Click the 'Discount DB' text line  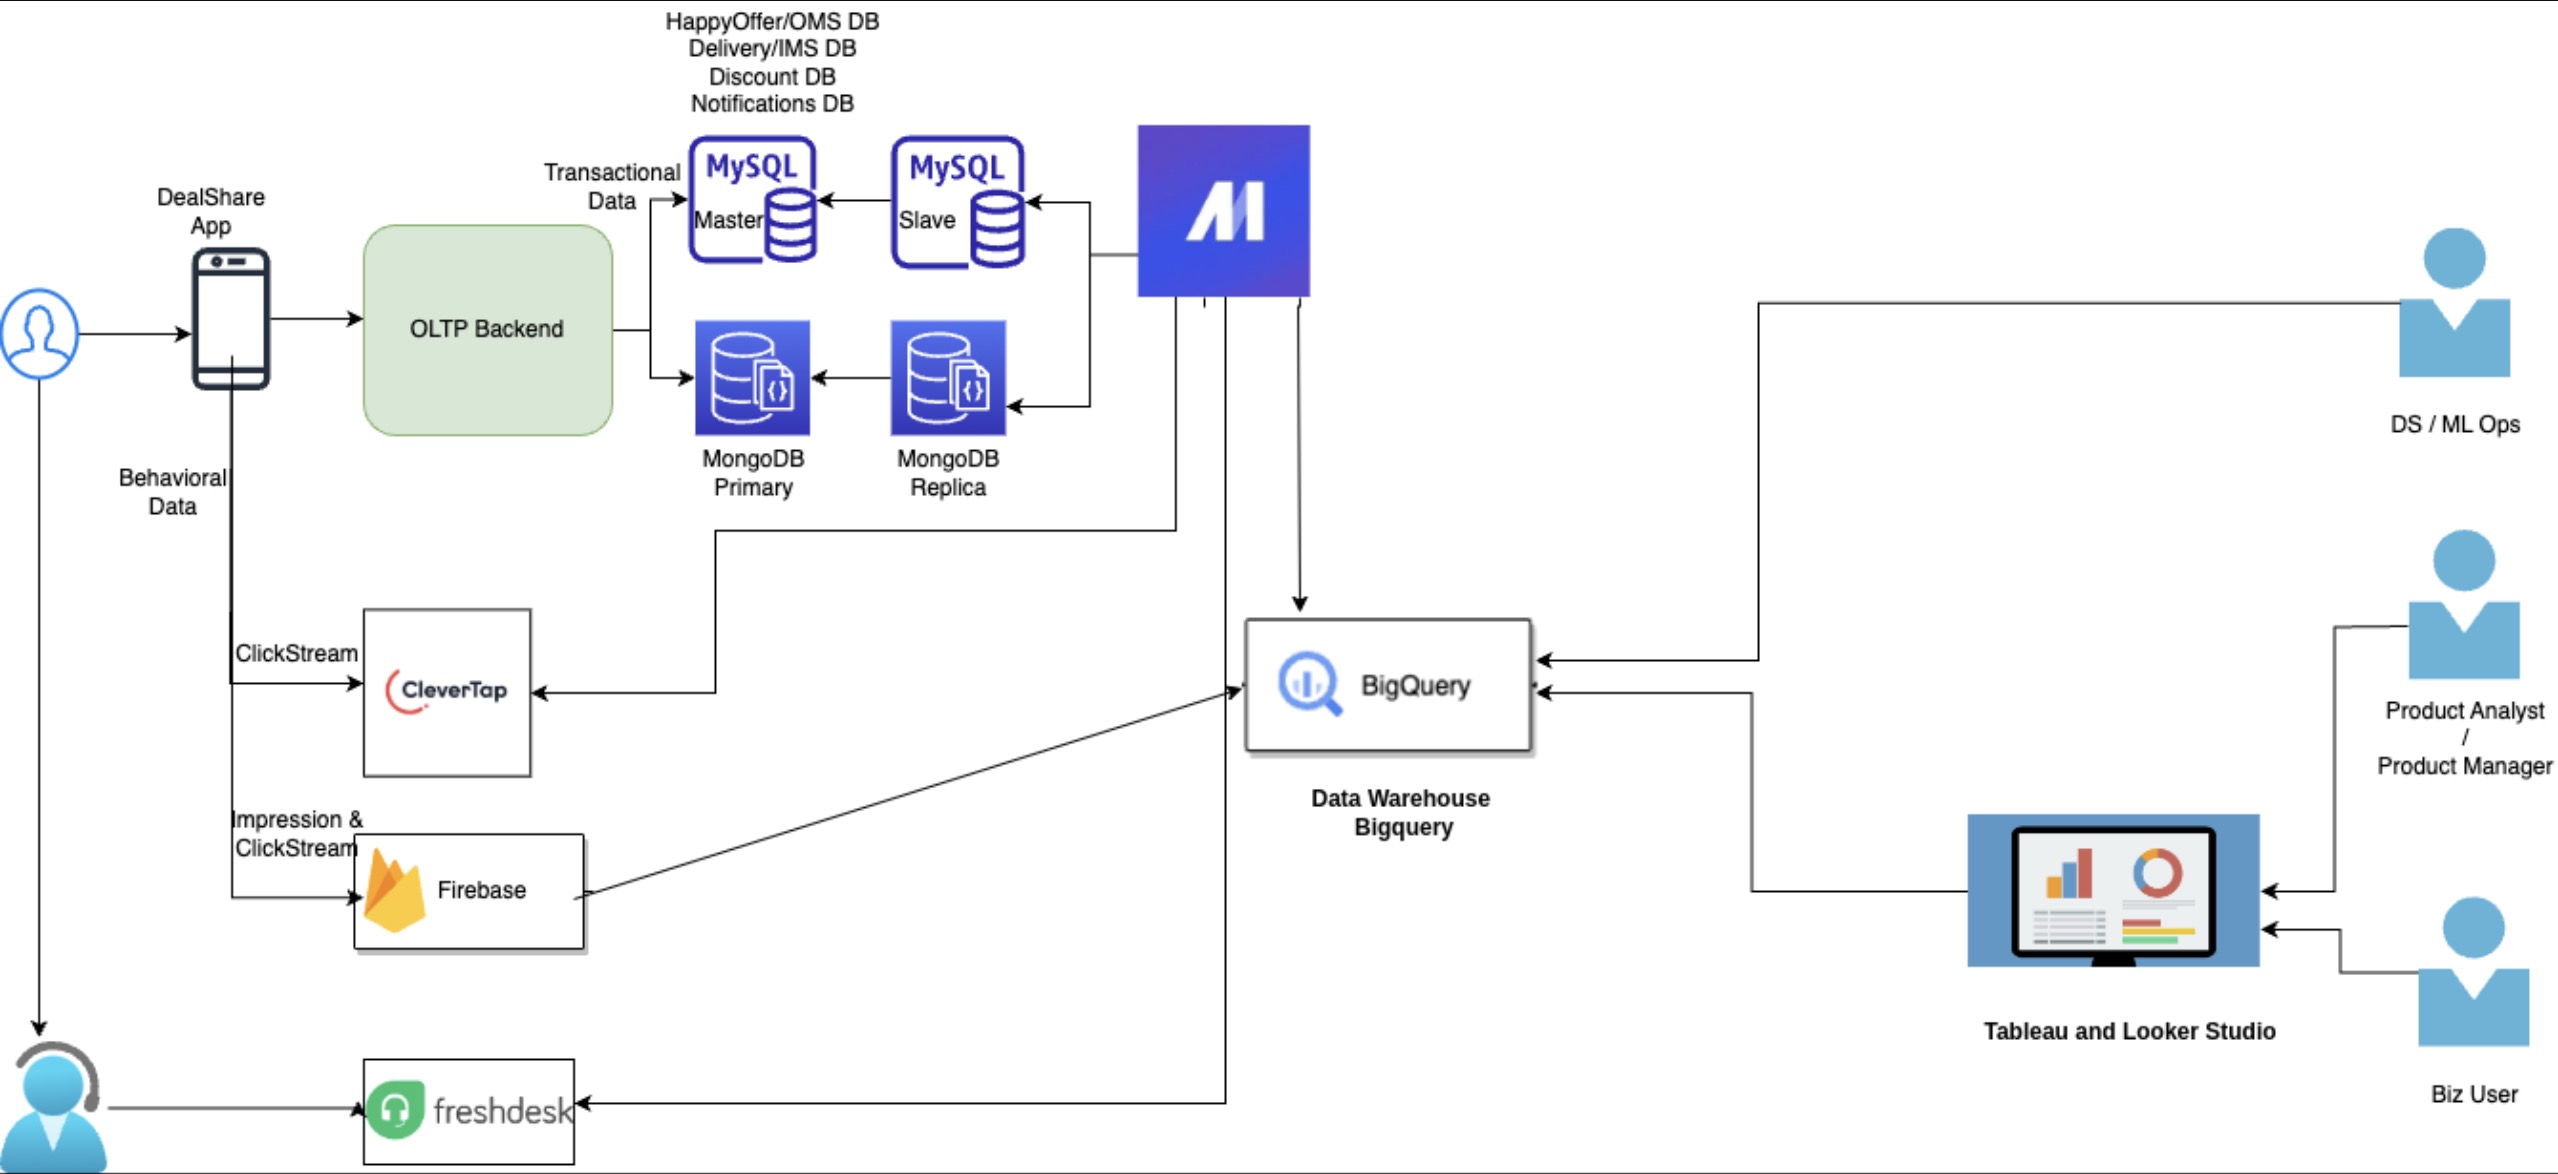pyautogui.click(x=772, y=76)
